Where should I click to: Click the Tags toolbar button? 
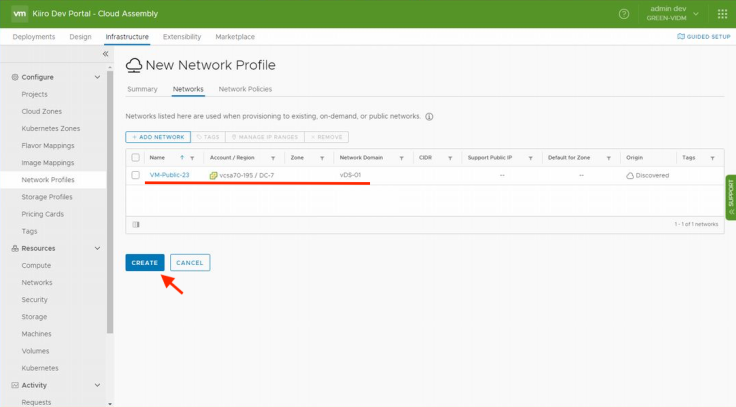208,137
